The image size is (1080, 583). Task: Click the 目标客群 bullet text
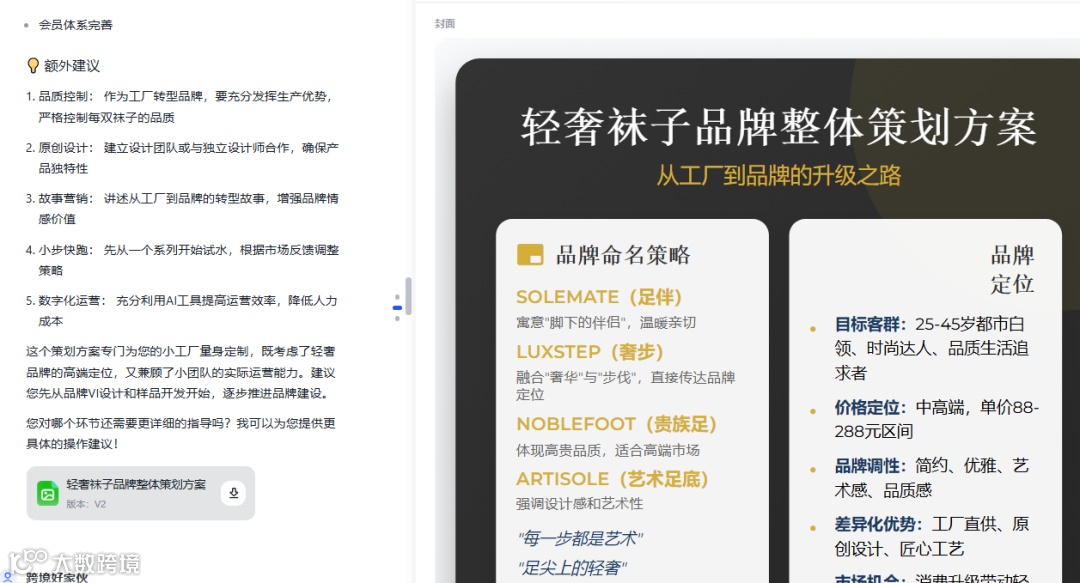pos(932,348)
